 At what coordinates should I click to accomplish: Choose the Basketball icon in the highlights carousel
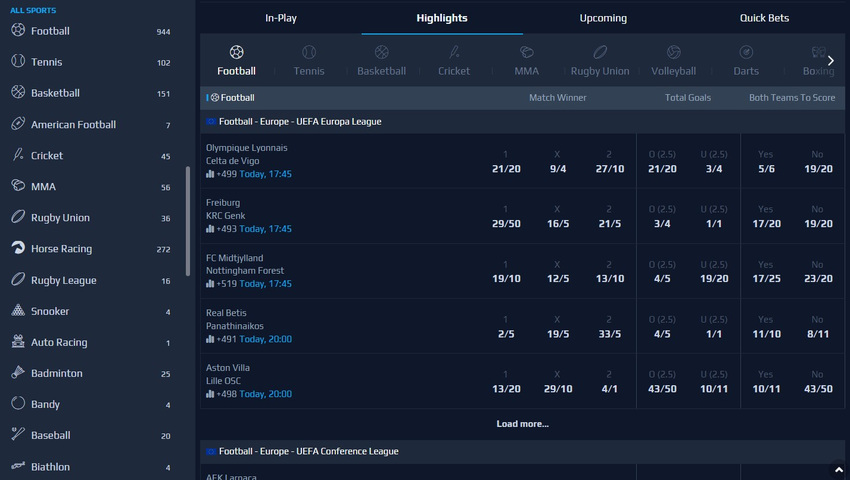[x=382, y=52]
